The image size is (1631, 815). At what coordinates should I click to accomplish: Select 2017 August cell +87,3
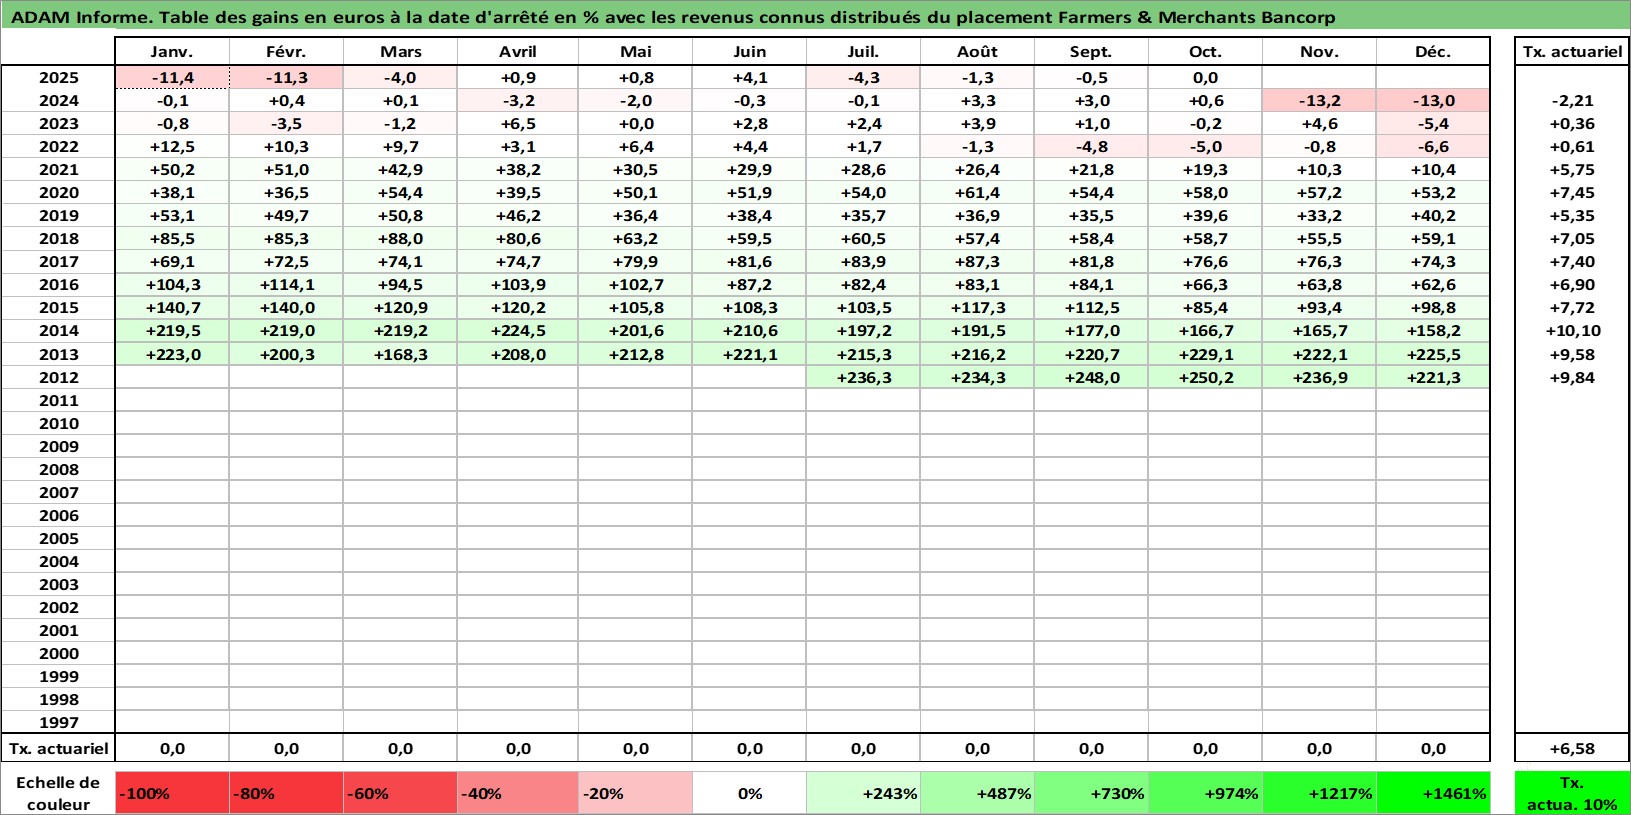pyautogui.click(x=977, y=261)
